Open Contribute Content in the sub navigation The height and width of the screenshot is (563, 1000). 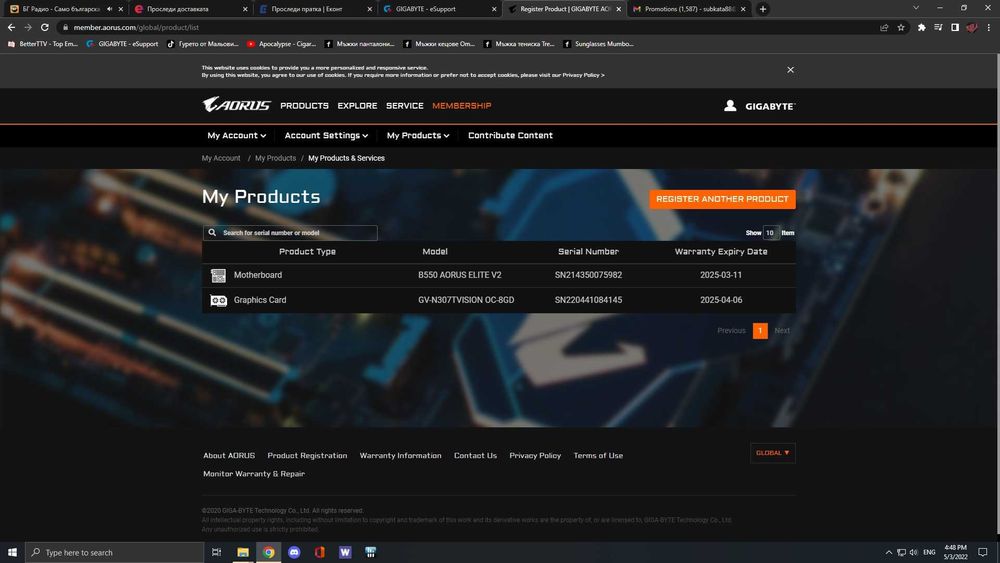pos(510,135)
